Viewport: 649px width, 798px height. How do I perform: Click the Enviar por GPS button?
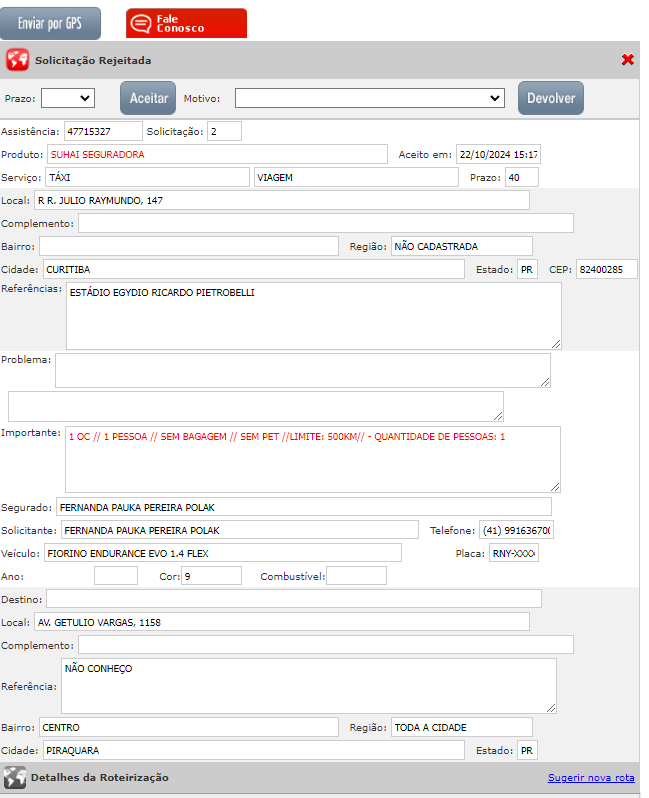(x=51, y=23)
